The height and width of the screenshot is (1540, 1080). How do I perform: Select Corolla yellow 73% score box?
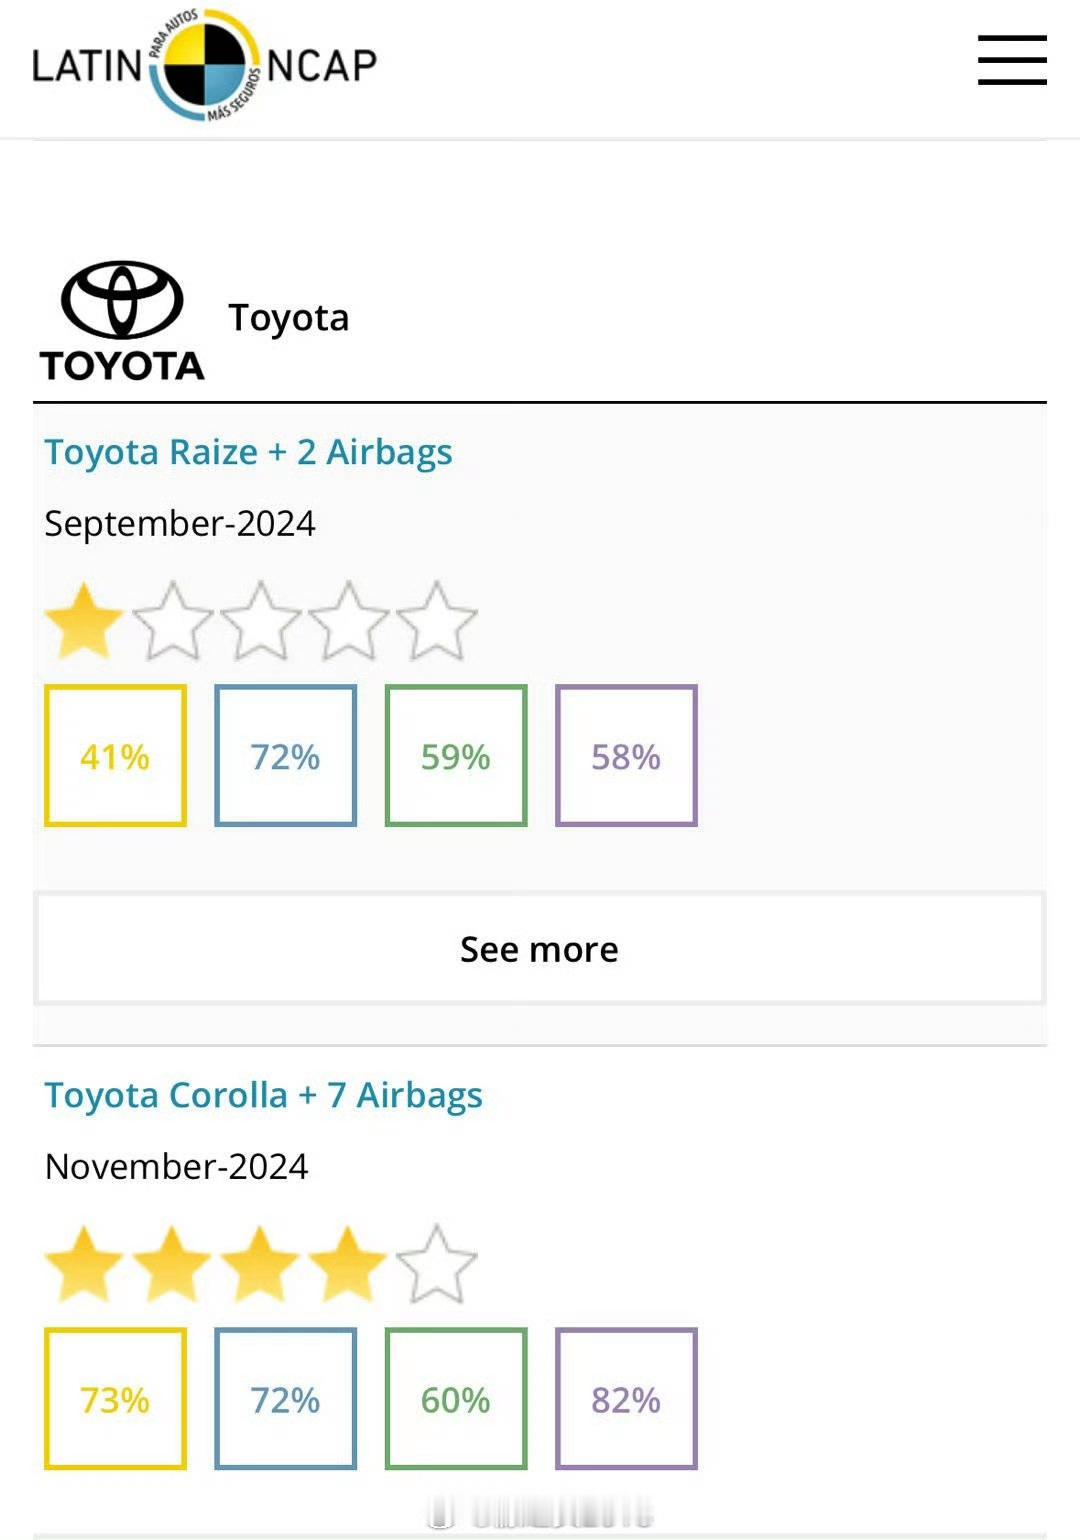point(115,1399)
